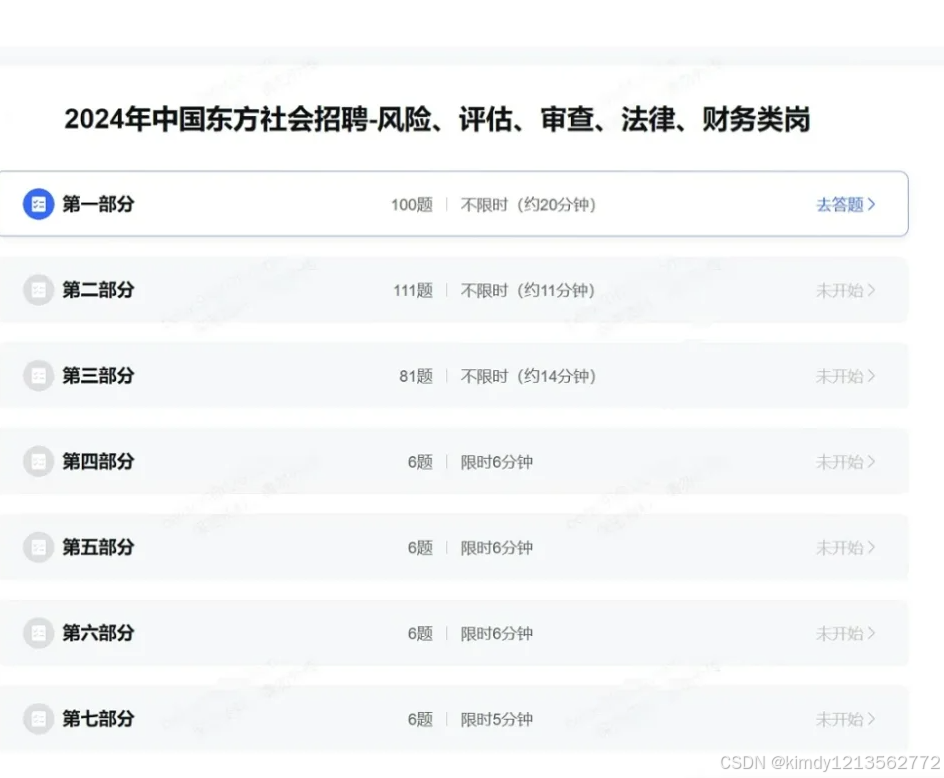Click 未开始 in the 第二部分 row

click(845, 290)
